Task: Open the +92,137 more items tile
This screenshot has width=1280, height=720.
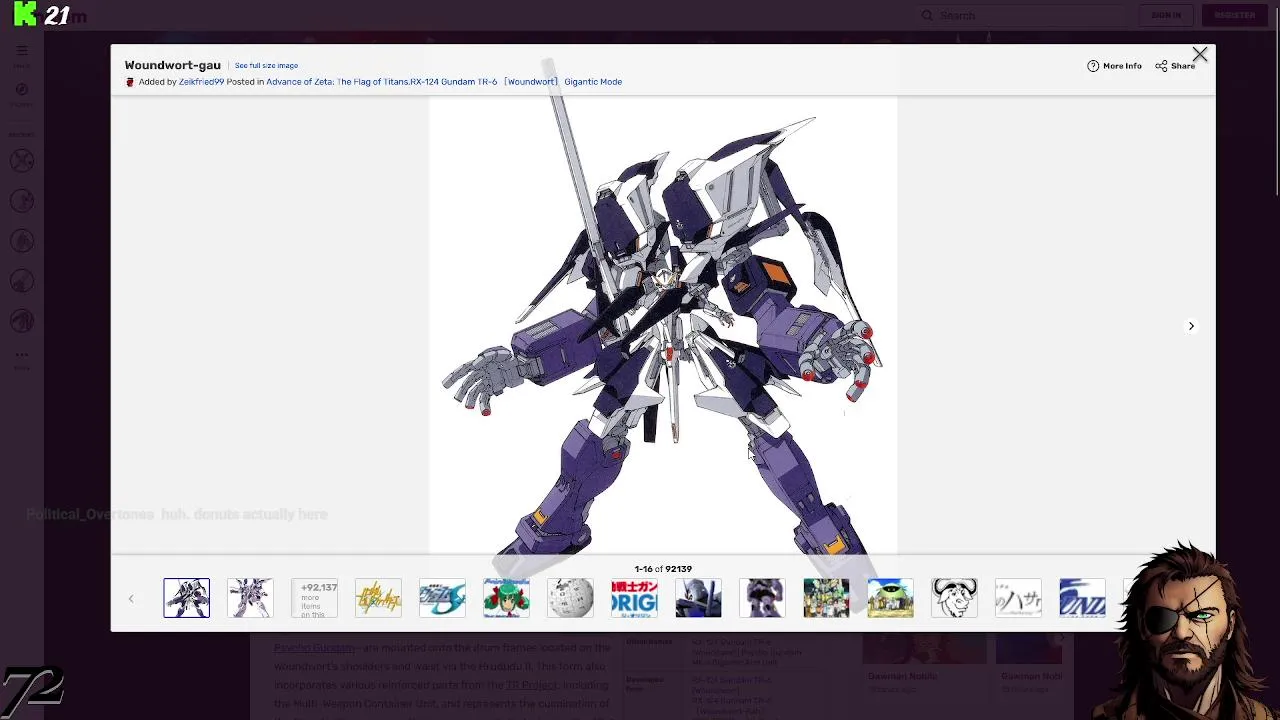Action: (314, 598)
